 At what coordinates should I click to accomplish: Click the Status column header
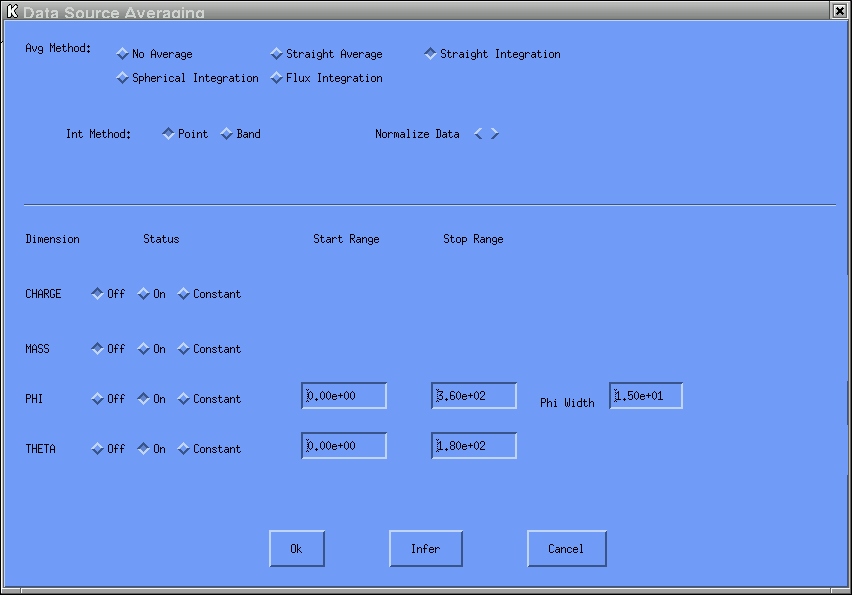pyautogui.click(x=161, y=239)
